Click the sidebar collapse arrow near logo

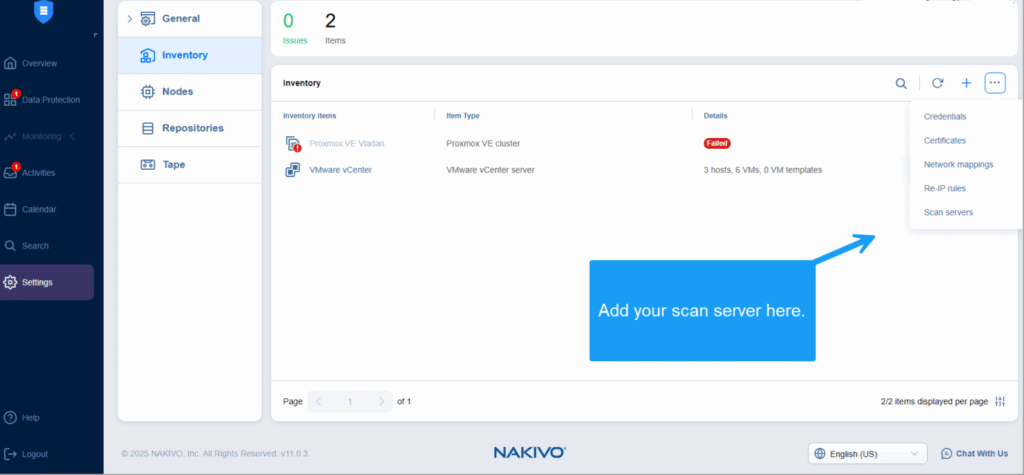pos(95,35)
